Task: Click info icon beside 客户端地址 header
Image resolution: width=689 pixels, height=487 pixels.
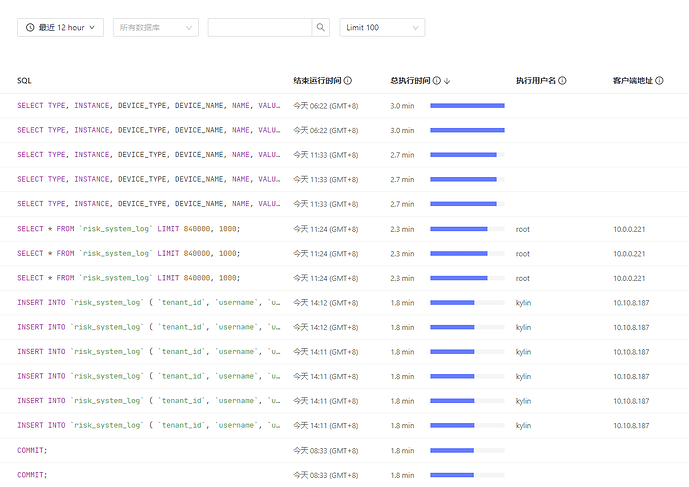Action: point(659,80)
